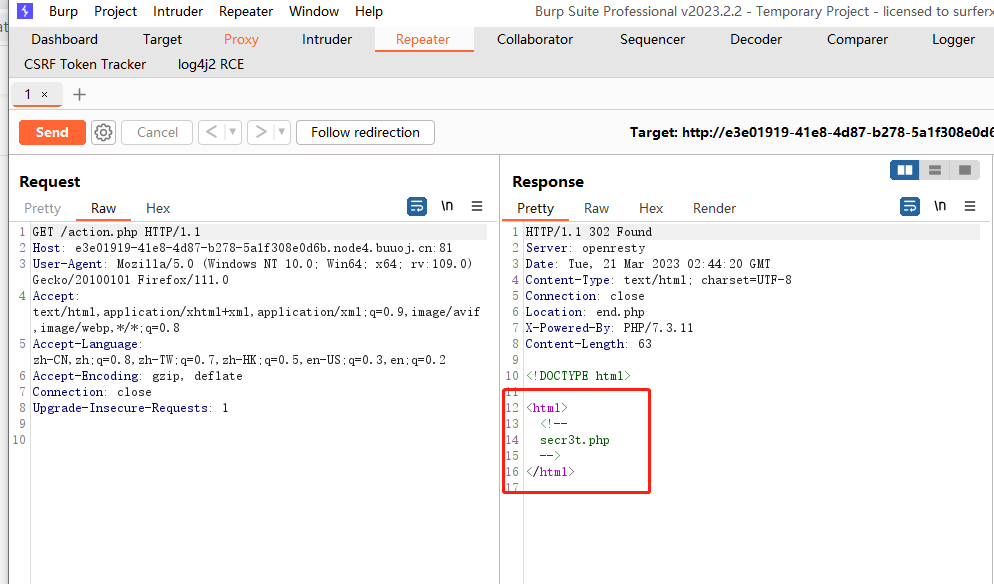Viewport: 994px width, 584px height.
Task: Switch Request view to Pretty
Action: (x=42, y=209)
